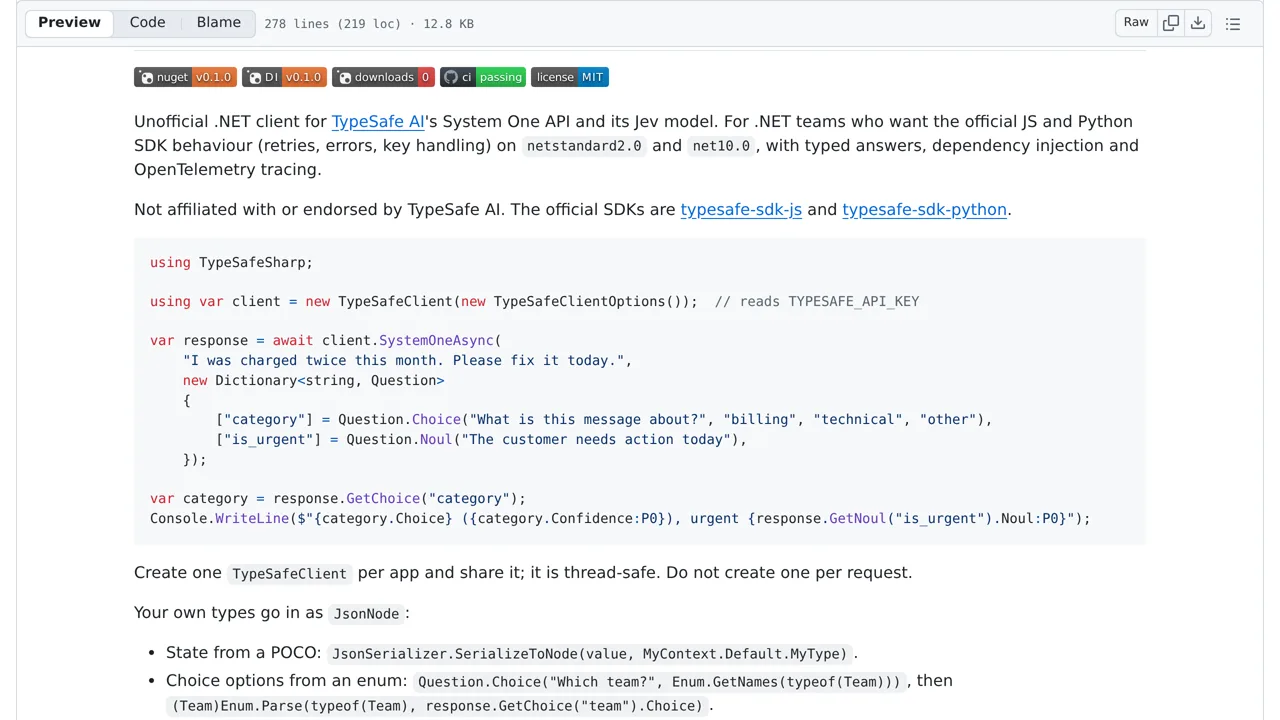
Task: Open the typesafe-sdk-python link
Action: [x=925, y=210]
